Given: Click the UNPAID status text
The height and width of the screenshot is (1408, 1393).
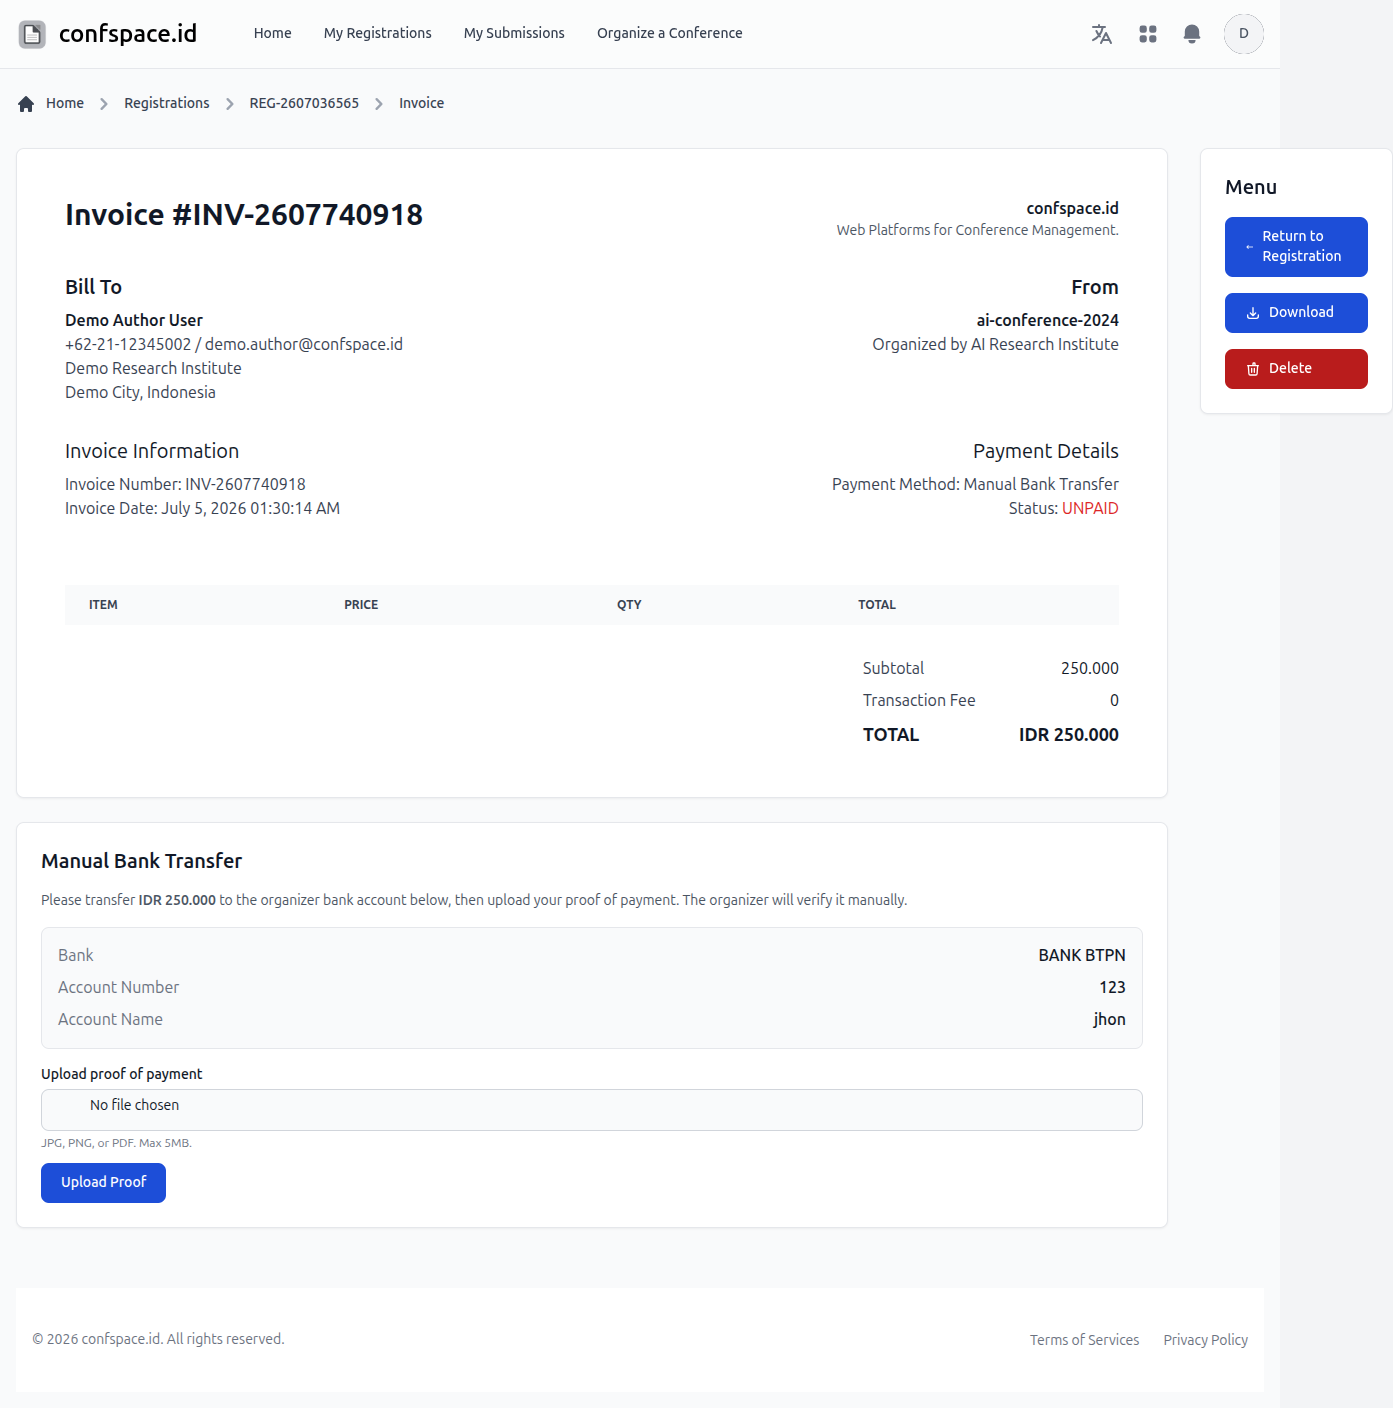Looking at the screenshot, I should coord(1090,508).
